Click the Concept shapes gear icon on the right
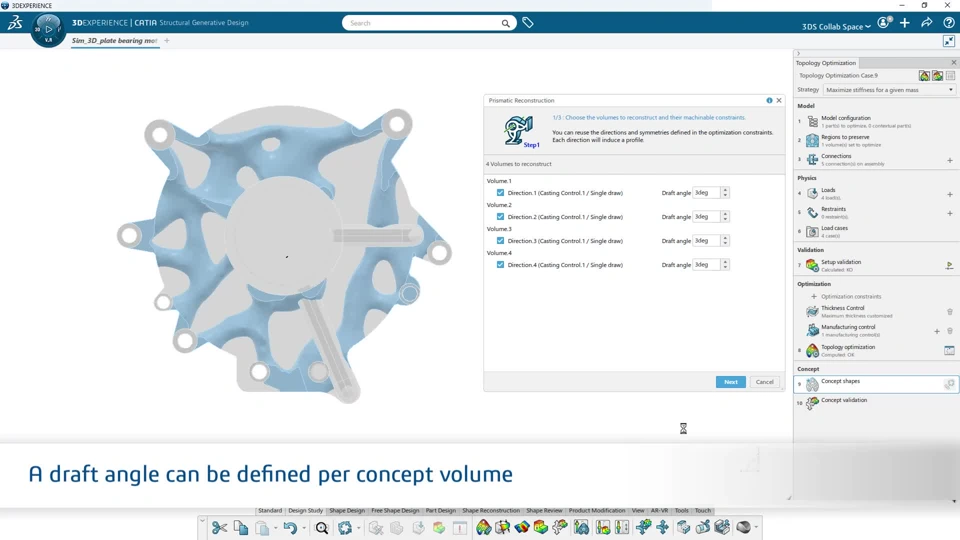This screenshot has height=540, width=960. [x=949, y=384]
